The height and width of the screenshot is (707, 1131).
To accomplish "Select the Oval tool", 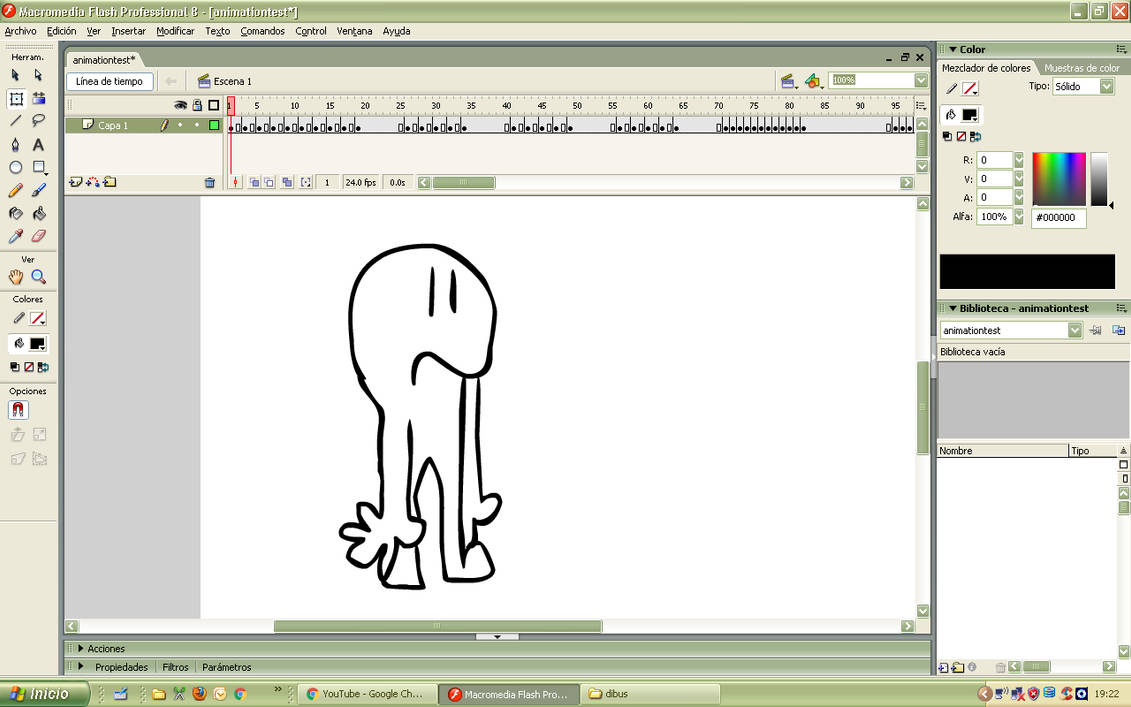I will pos(16,167).
